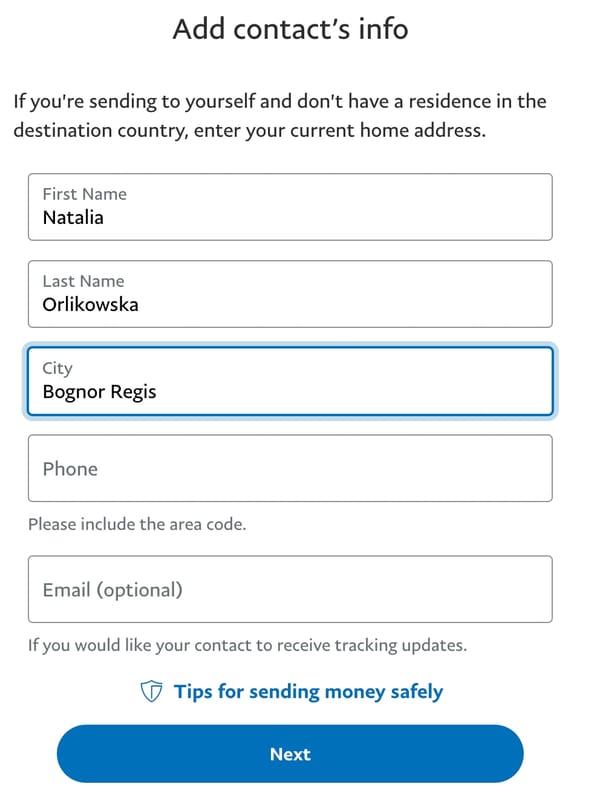Click the Email (optional) field
This screenshot has width=600, height=801.
click(290, 589)
